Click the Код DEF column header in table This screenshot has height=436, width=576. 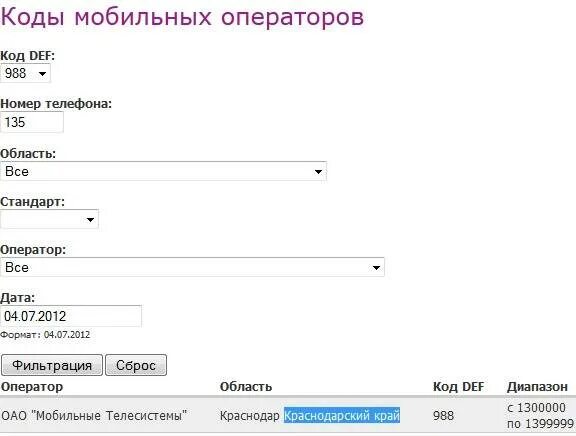click(x=458, y=387)
